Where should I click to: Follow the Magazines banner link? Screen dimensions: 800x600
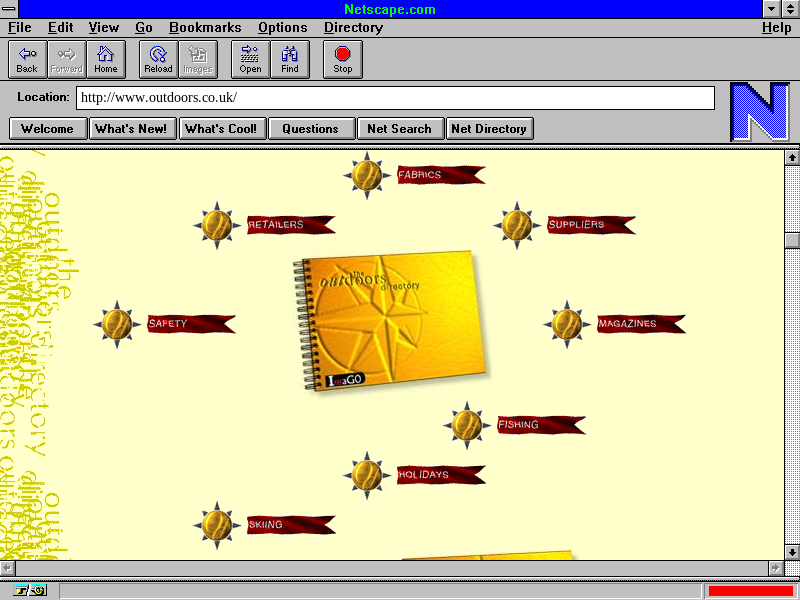coord(640,324)
